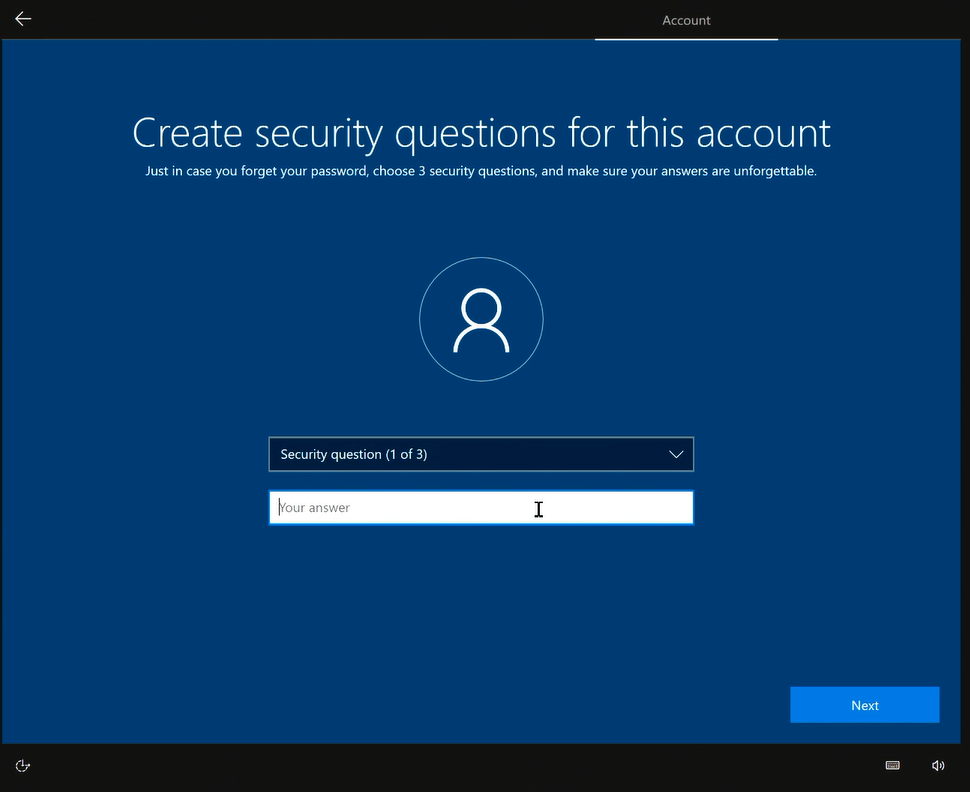Select the Account tab at top
970x792 pixels.
(686, 20)
